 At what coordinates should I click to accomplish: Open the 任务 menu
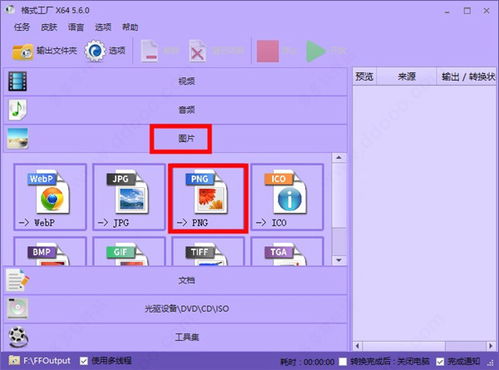tap(22, 27)
